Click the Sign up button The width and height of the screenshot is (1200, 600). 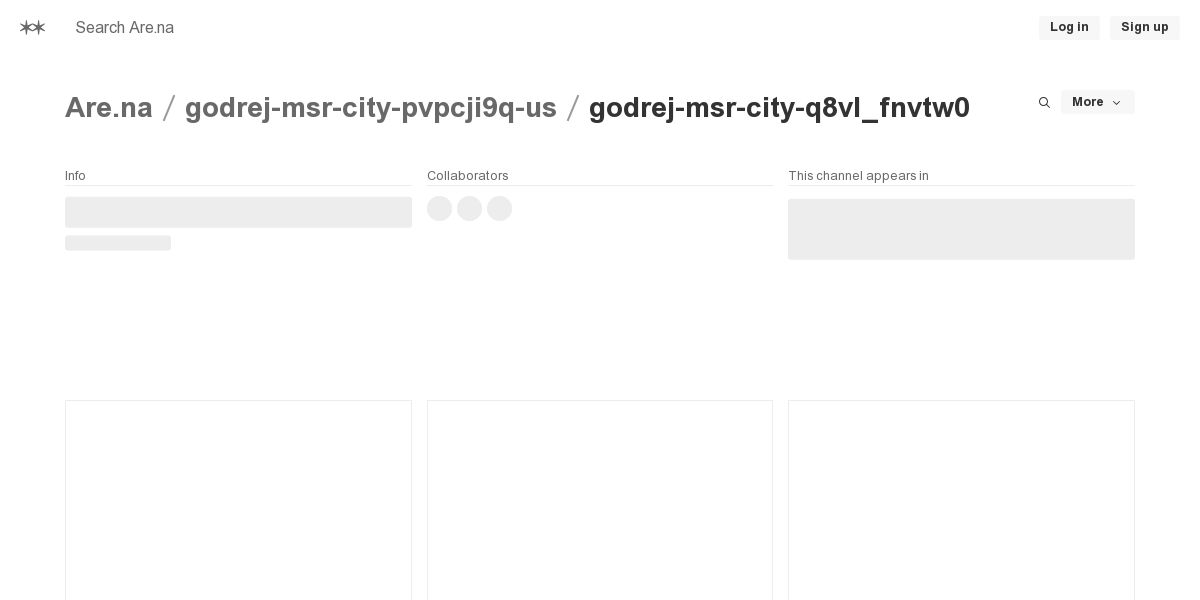(x=1144, y=27)
